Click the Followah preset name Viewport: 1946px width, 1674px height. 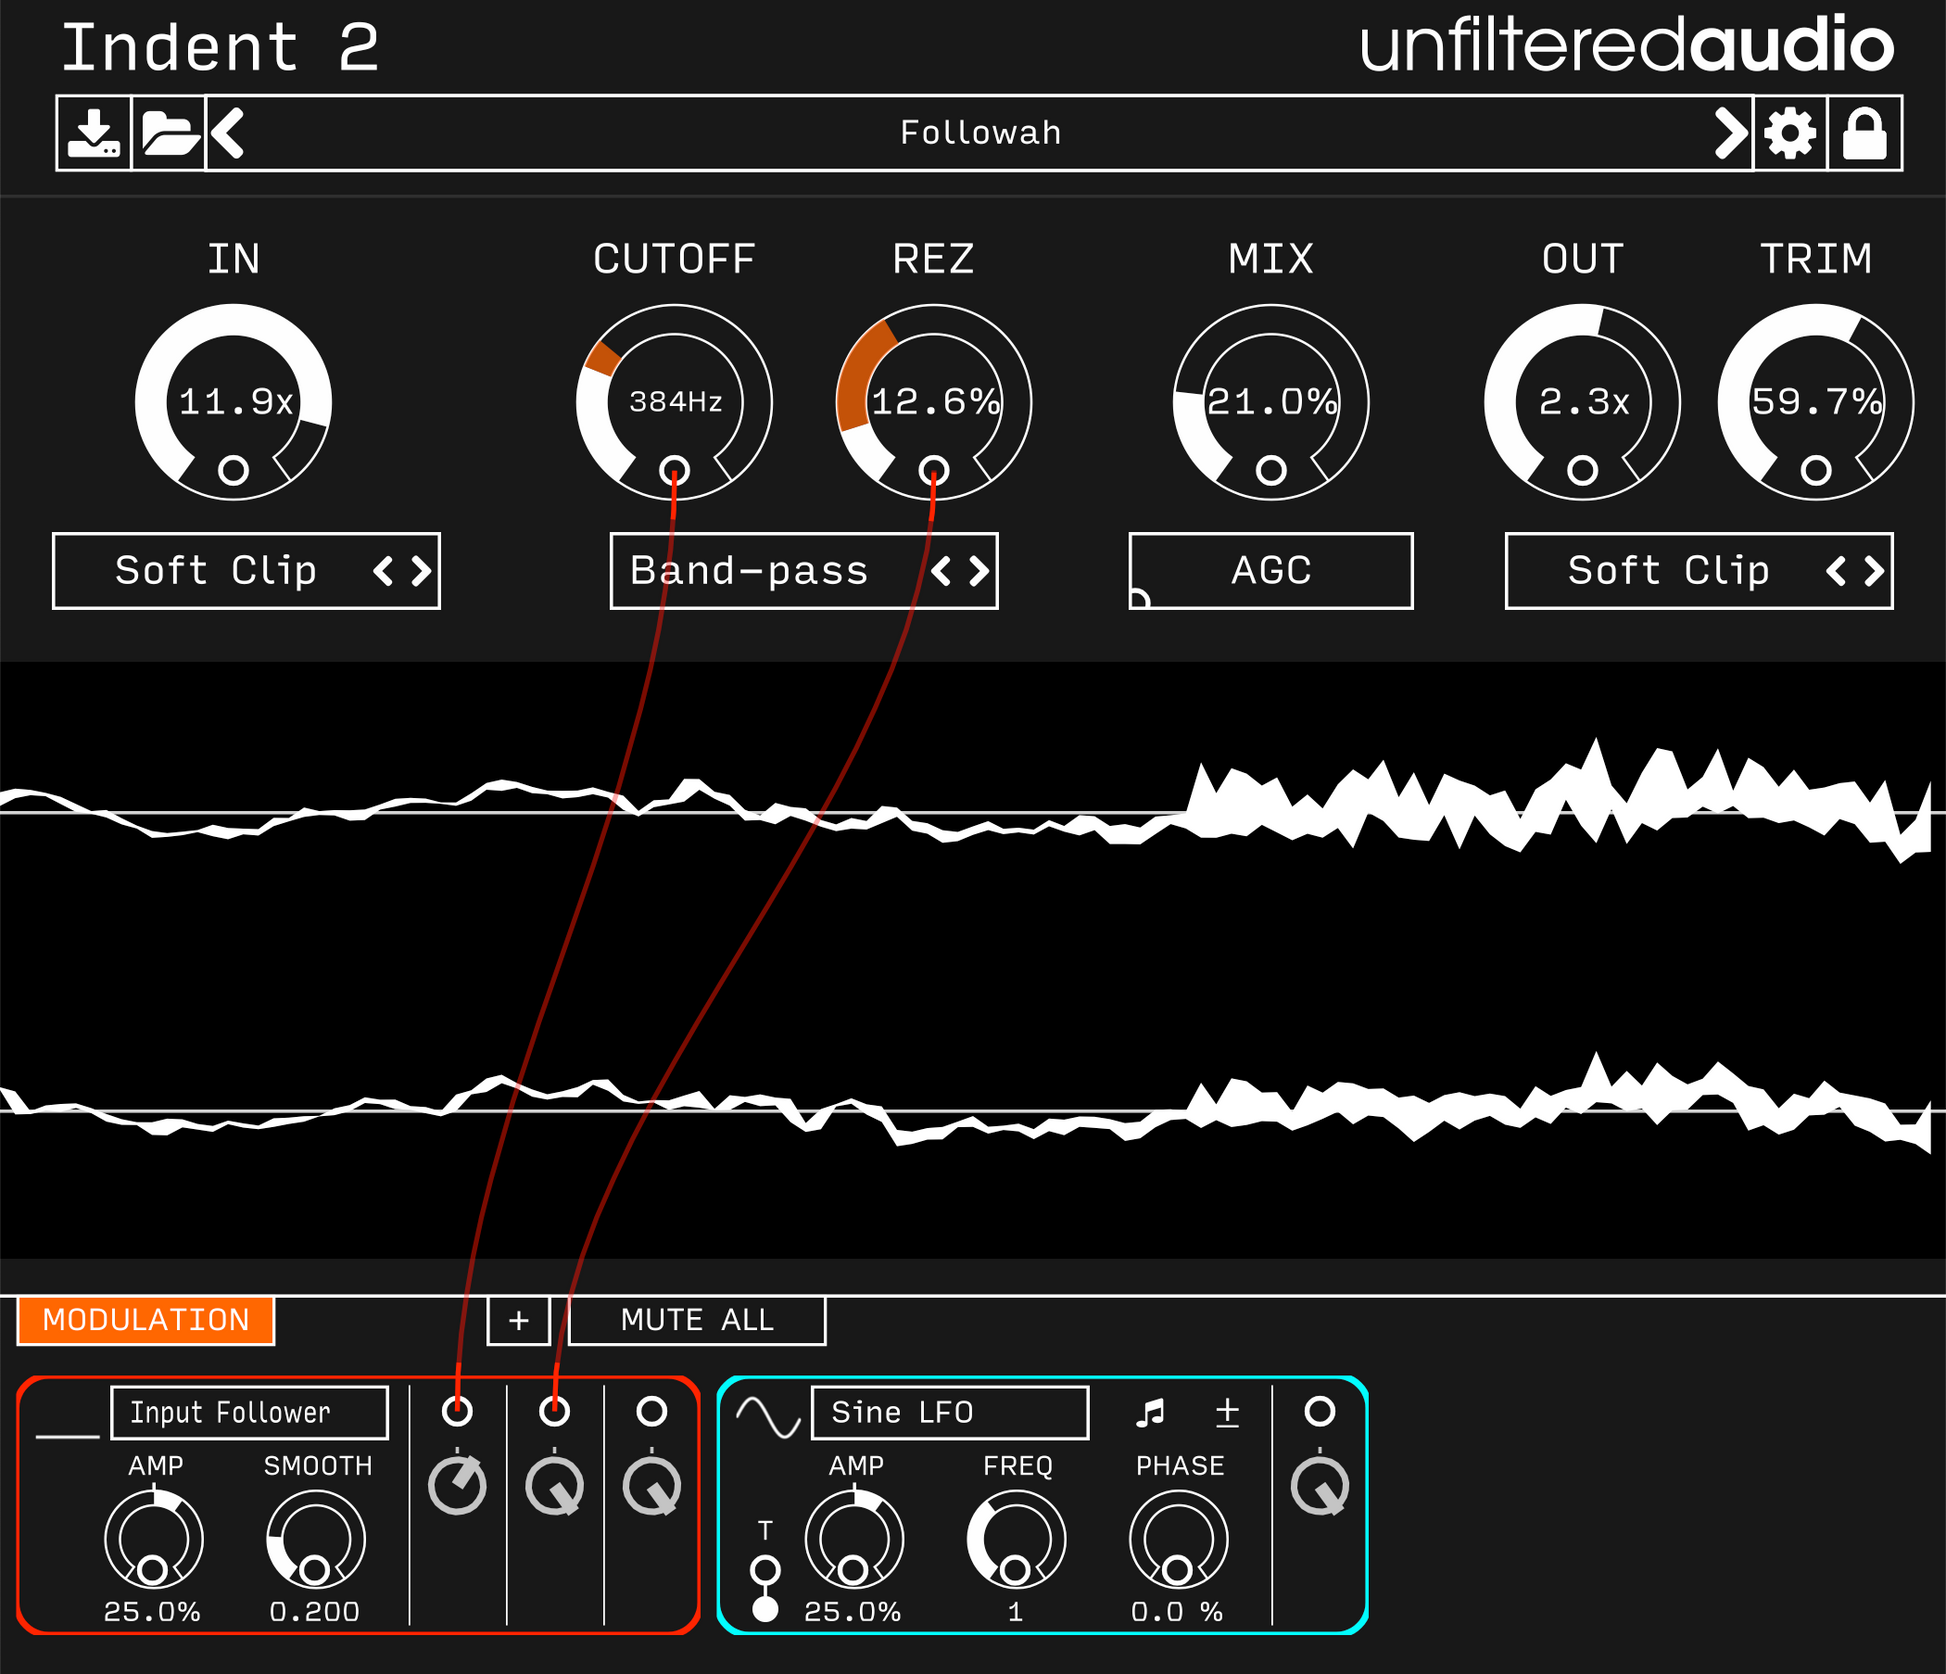pos(980,133)
